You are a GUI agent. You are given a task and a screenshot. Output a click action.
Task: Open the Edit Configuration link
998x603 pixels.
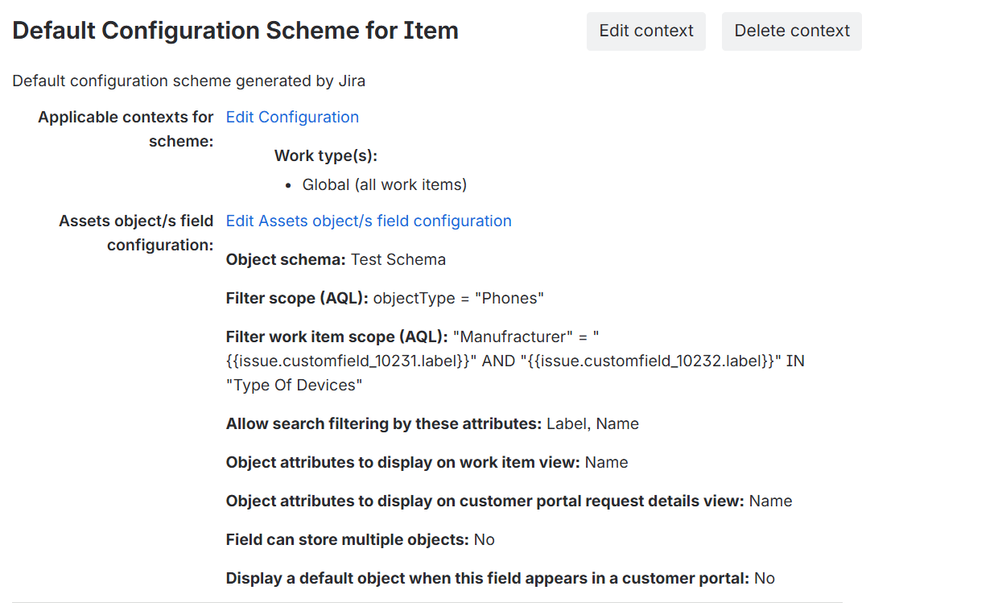tap(292, 117)
